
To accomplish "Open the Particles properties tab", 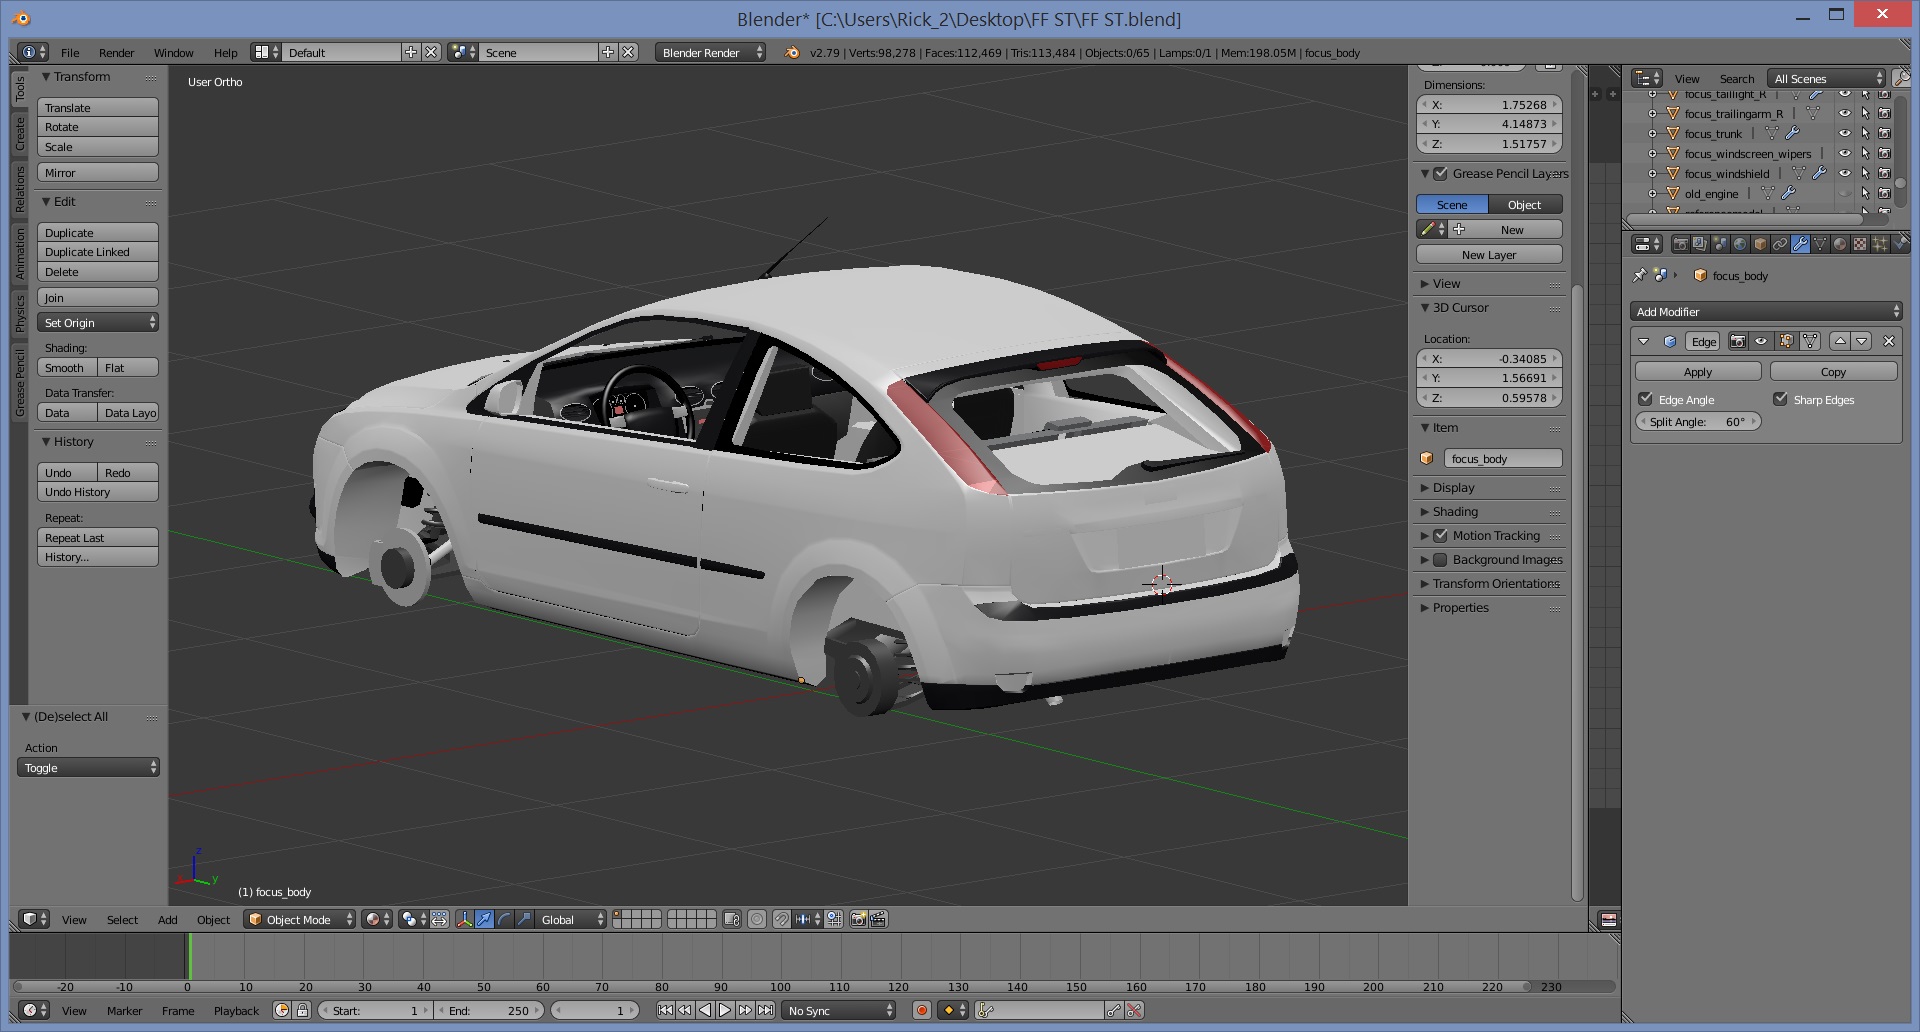I will tap(1880, 244).
